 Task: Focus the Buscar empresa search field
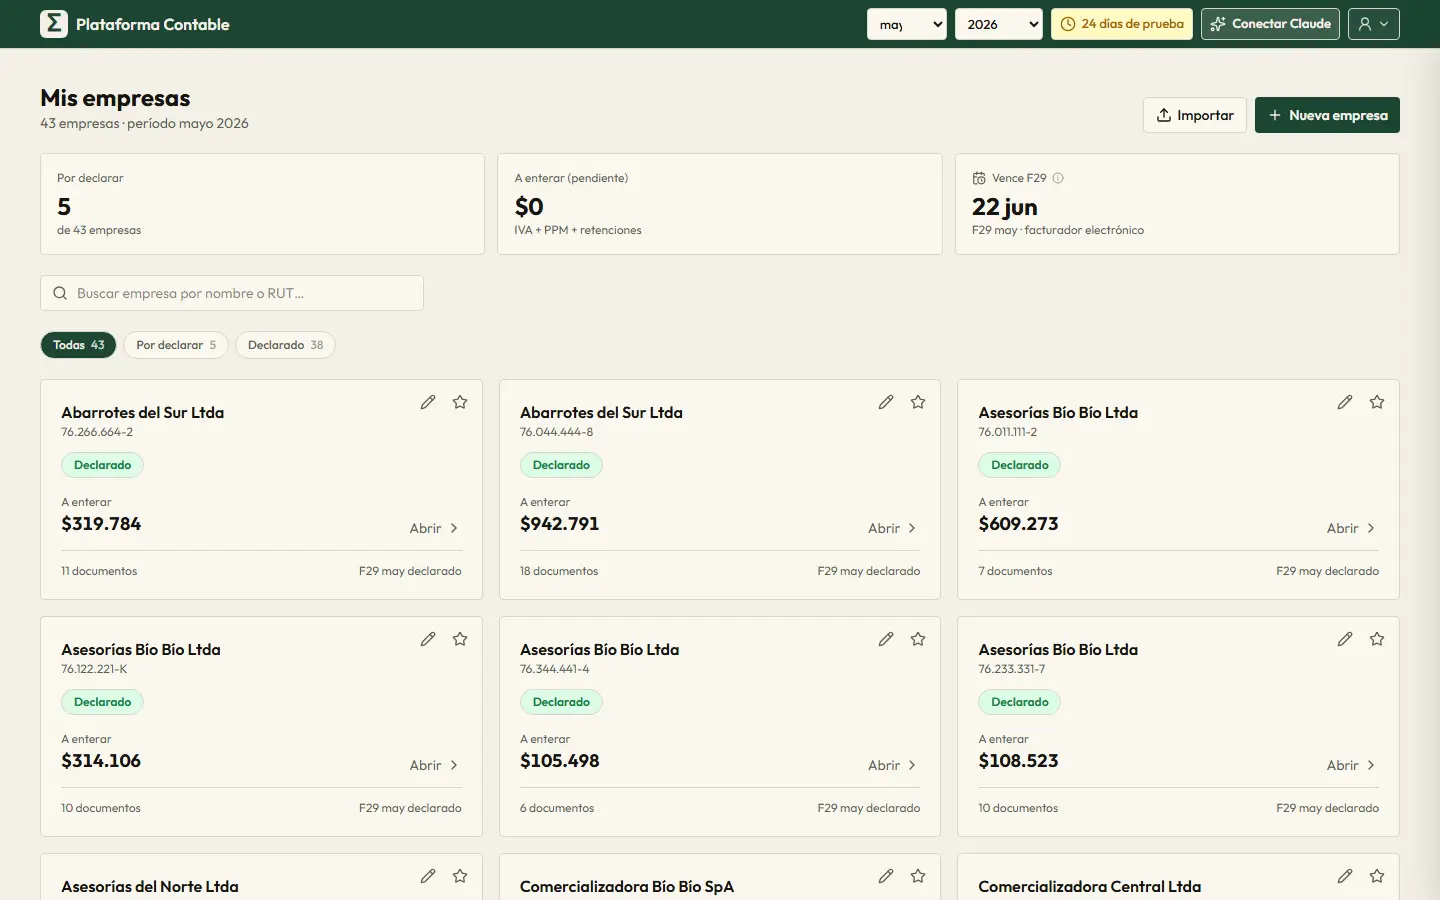tap(232, 293)
